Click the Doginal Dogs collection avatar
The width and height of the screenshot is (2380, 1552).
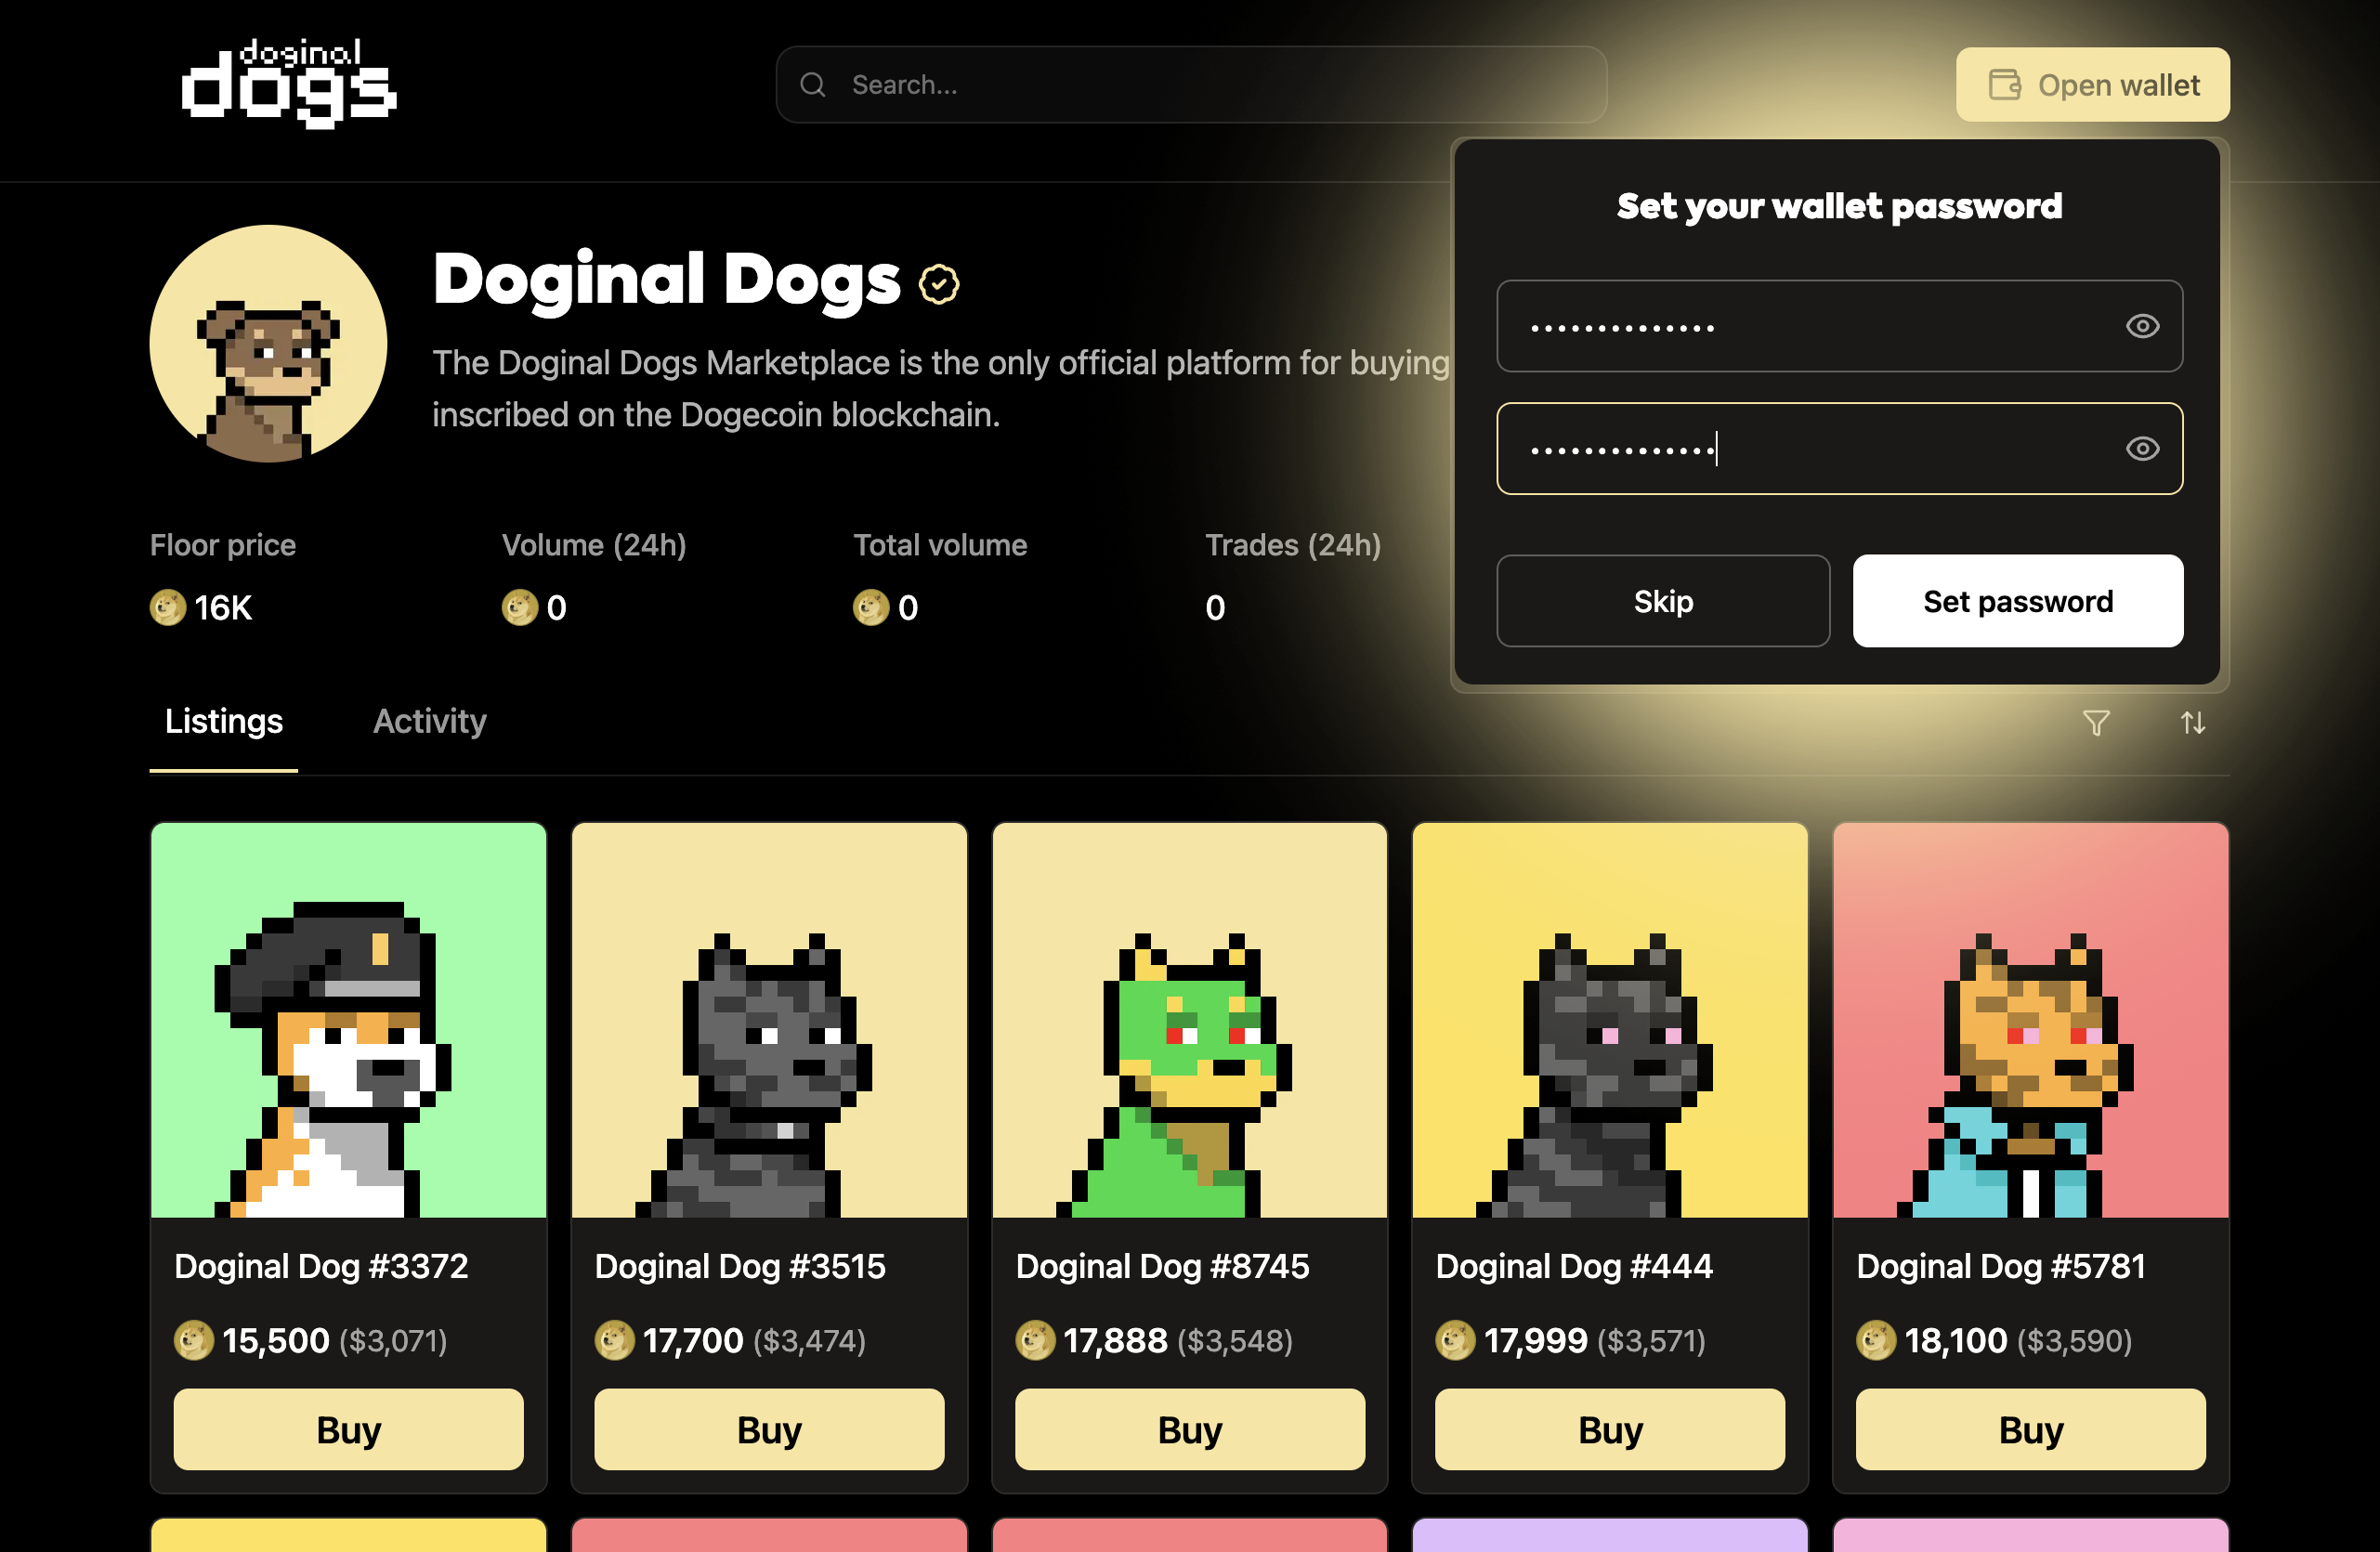click(268, 343)
